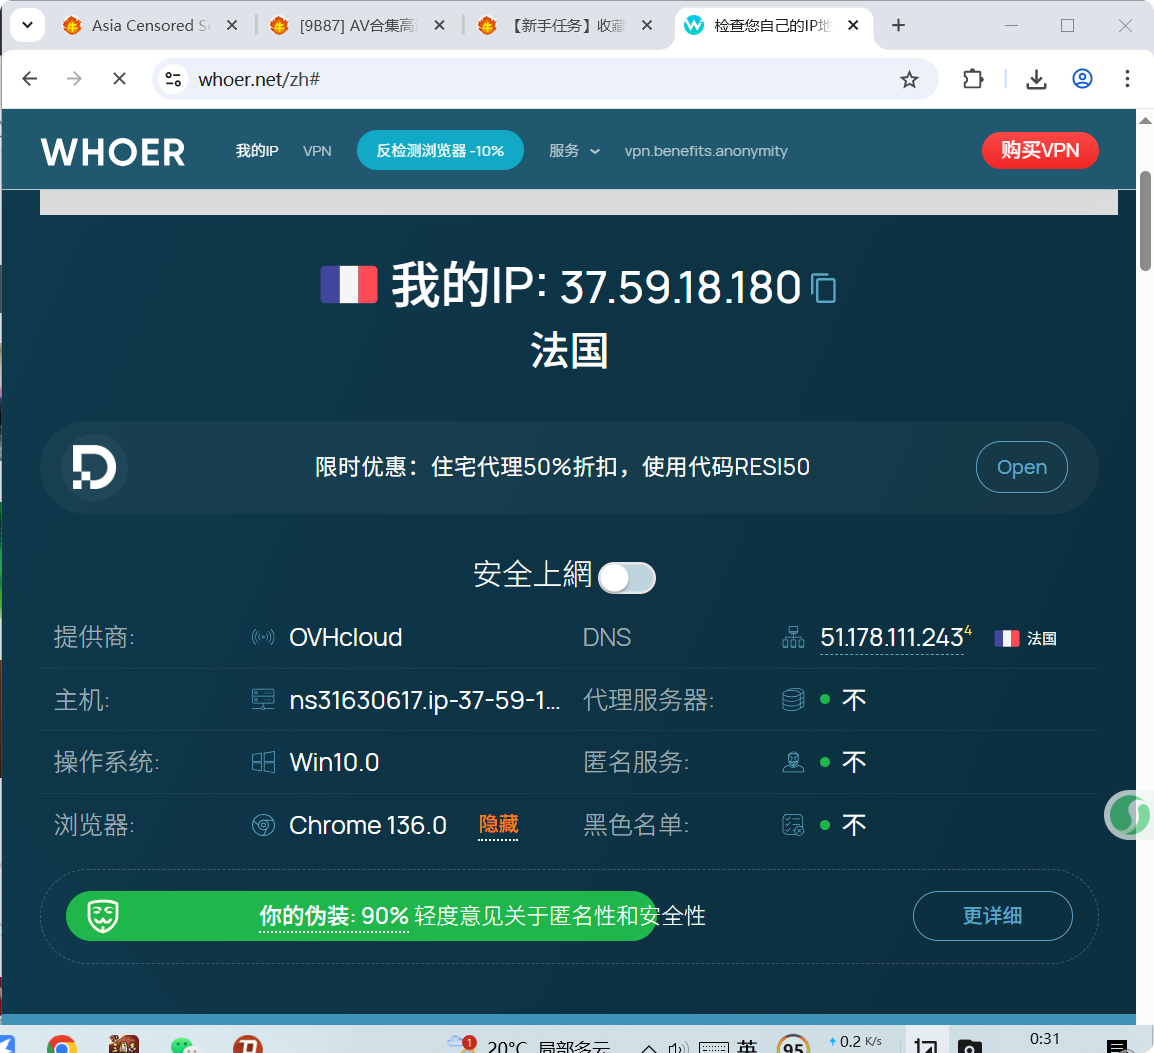Viewport: 1154px width, 1053px height.
Task: Click the orange 隐藏 link
Action: click(x=498, y=825)
